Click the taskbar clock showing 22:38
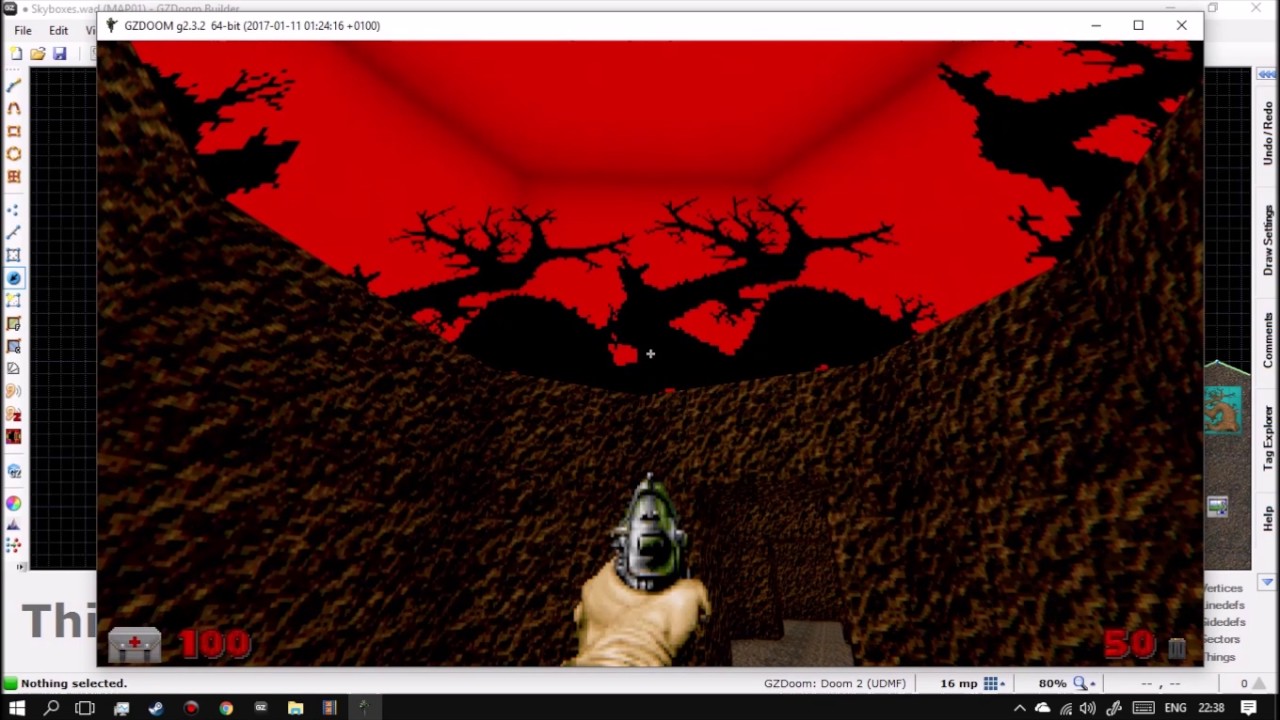 (x=1211, y=708)
